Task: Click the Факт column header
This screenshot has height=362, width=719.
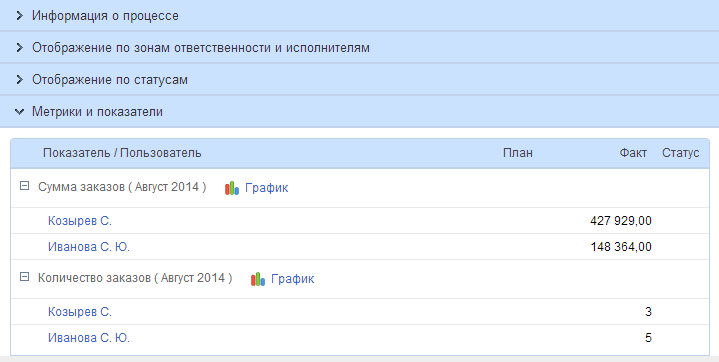Action: (x=633, y=153)
